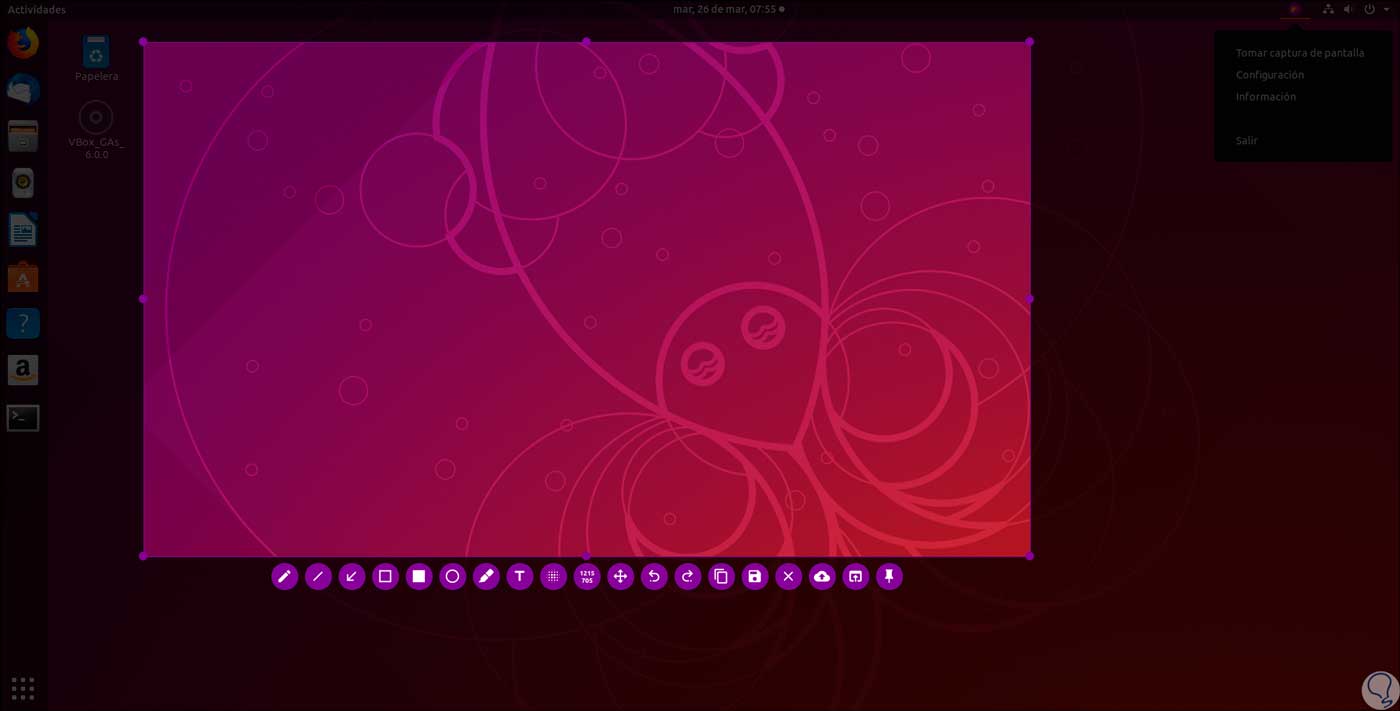Click the Flameshot tray icon in top bar

pos(1295,9)
